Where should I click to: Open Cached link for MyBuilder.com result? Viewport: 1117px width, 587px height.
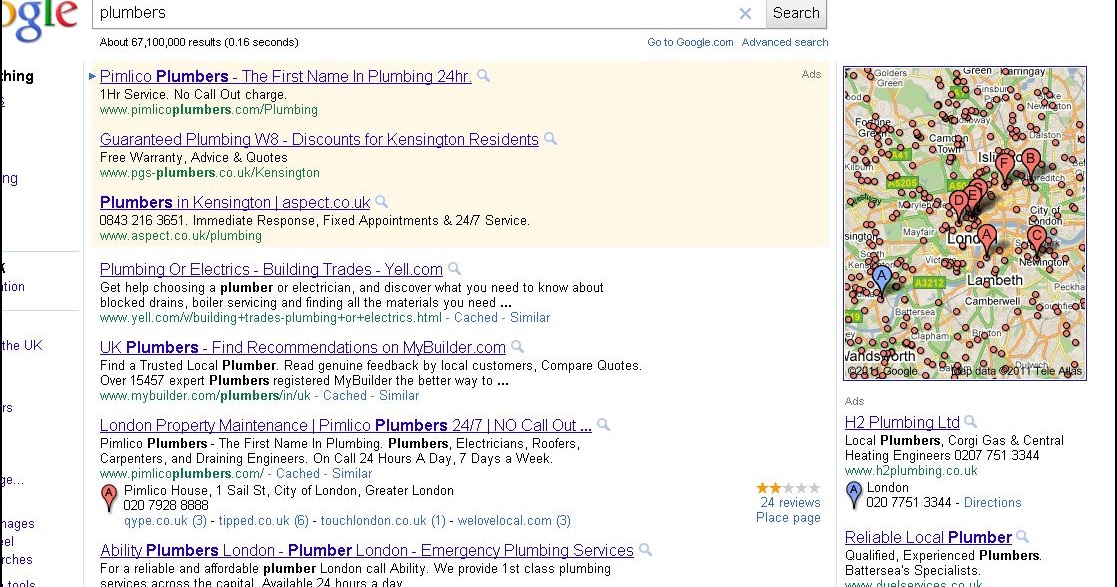(345, 395)
